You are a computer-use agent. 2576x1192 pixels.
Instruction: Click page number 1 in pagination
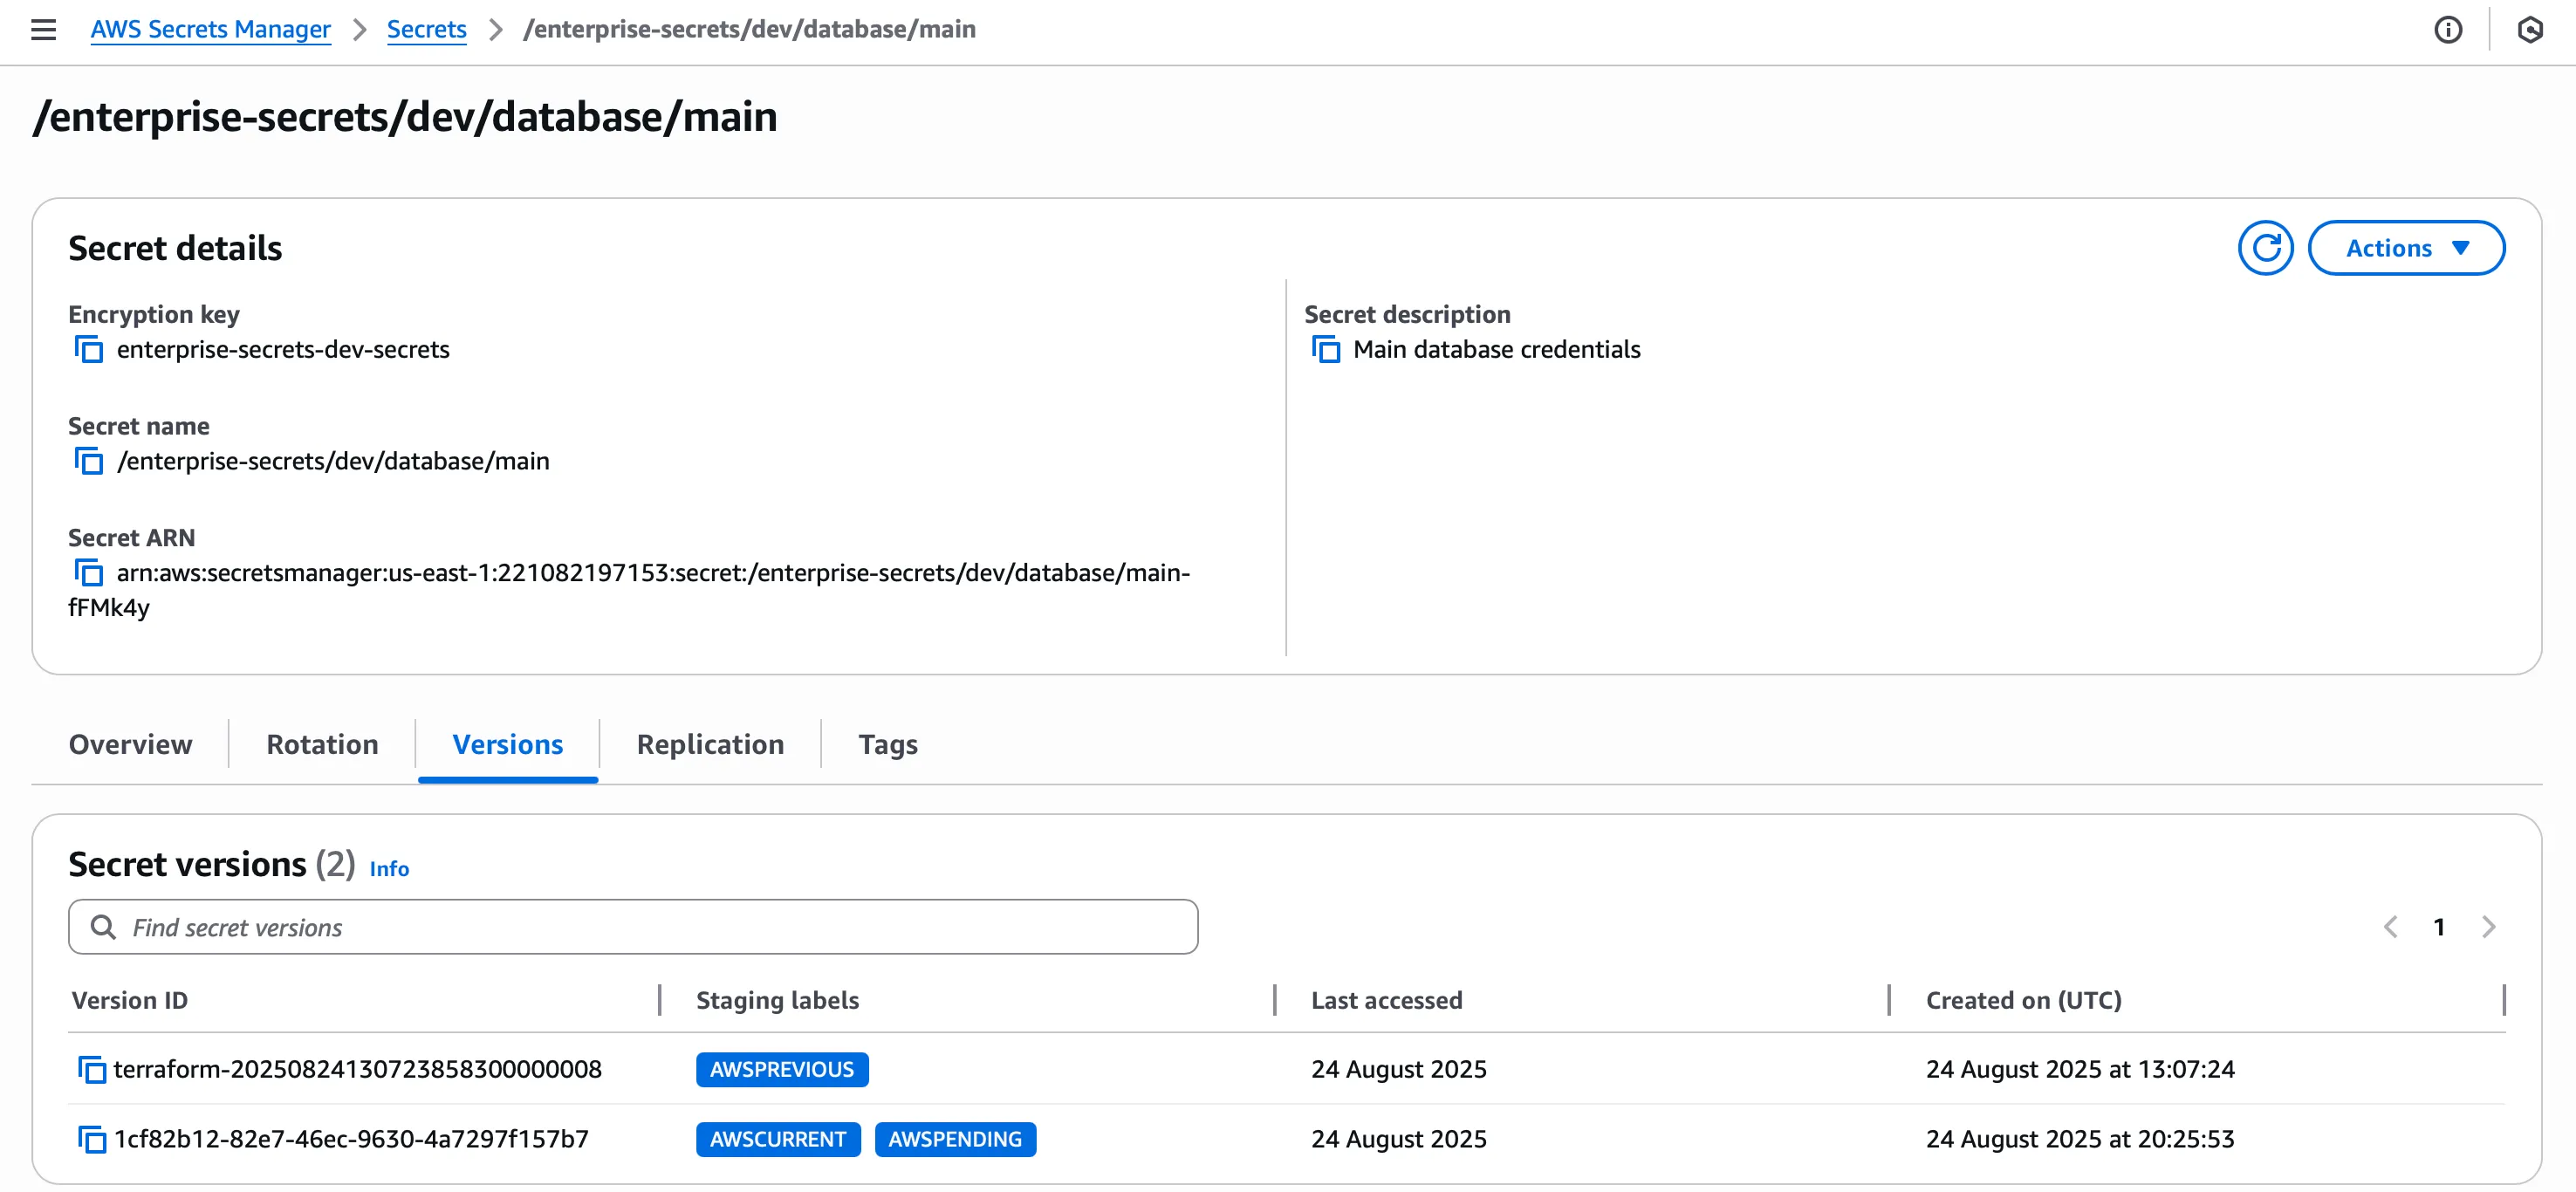(2439, 927)
